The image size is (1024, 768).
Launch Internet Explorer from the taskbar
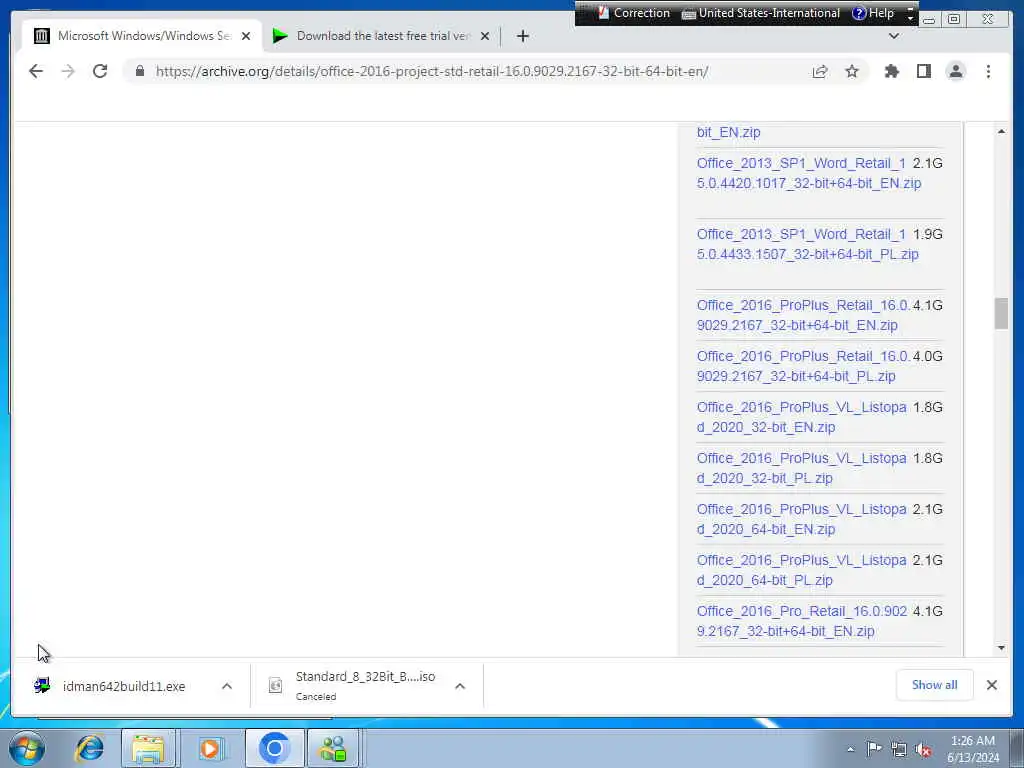[x=89, y=748]
